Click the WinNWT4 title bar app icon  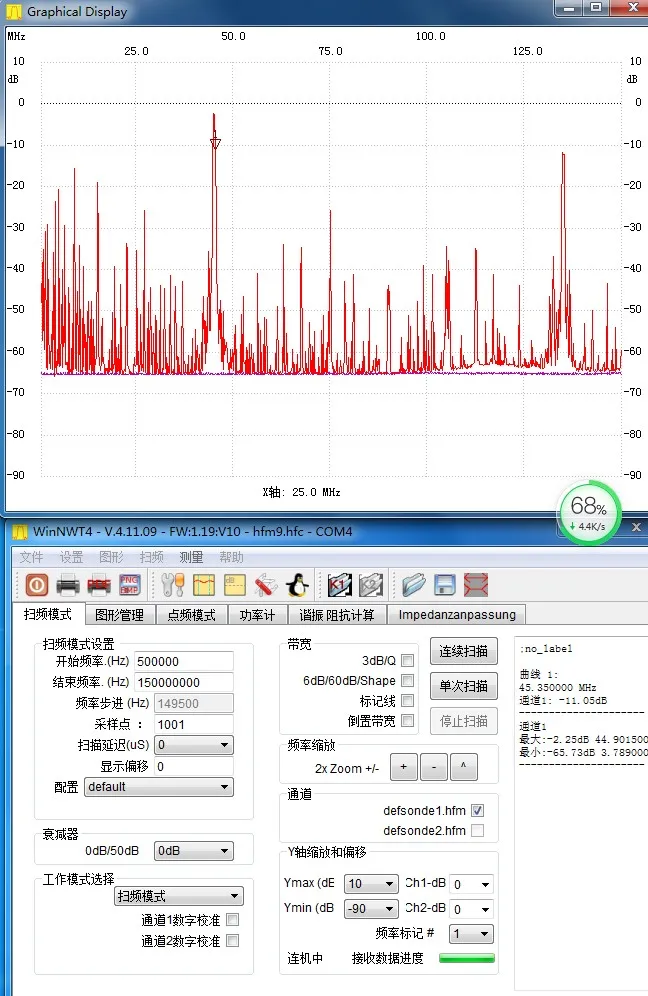coord(20,532)
